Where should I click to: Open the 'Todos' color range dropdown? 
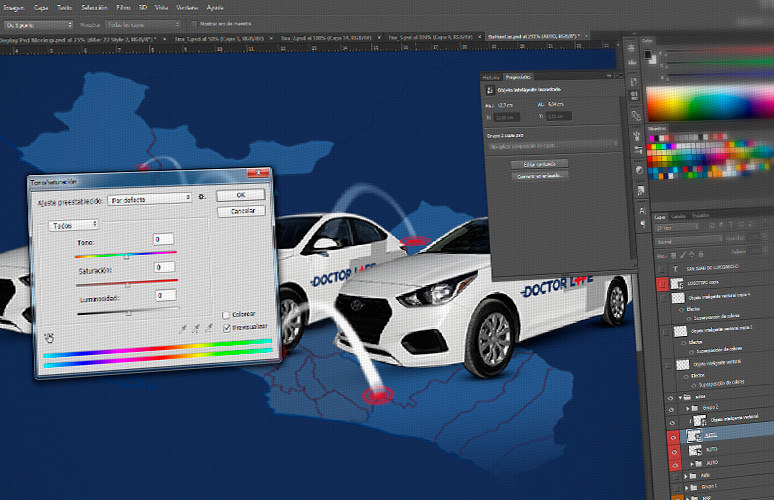coord(73,225)
